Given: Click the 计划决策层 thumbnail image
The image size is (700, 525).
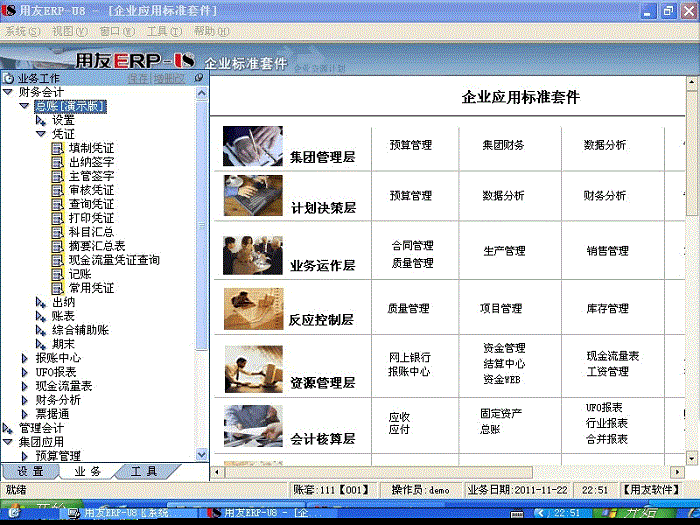Looking at the screenshot, I should (x=253, y=196).
